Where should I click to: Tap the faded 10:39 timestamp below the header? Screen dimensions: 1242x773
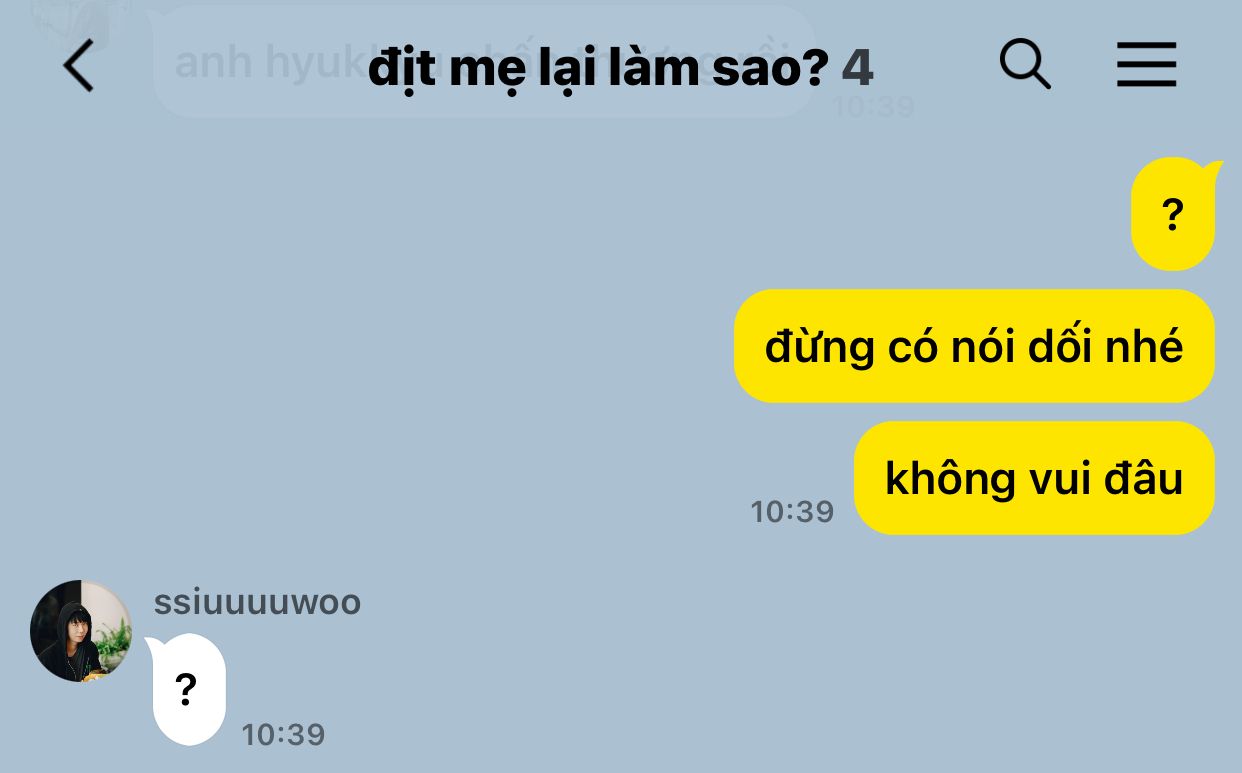[874, 106]
